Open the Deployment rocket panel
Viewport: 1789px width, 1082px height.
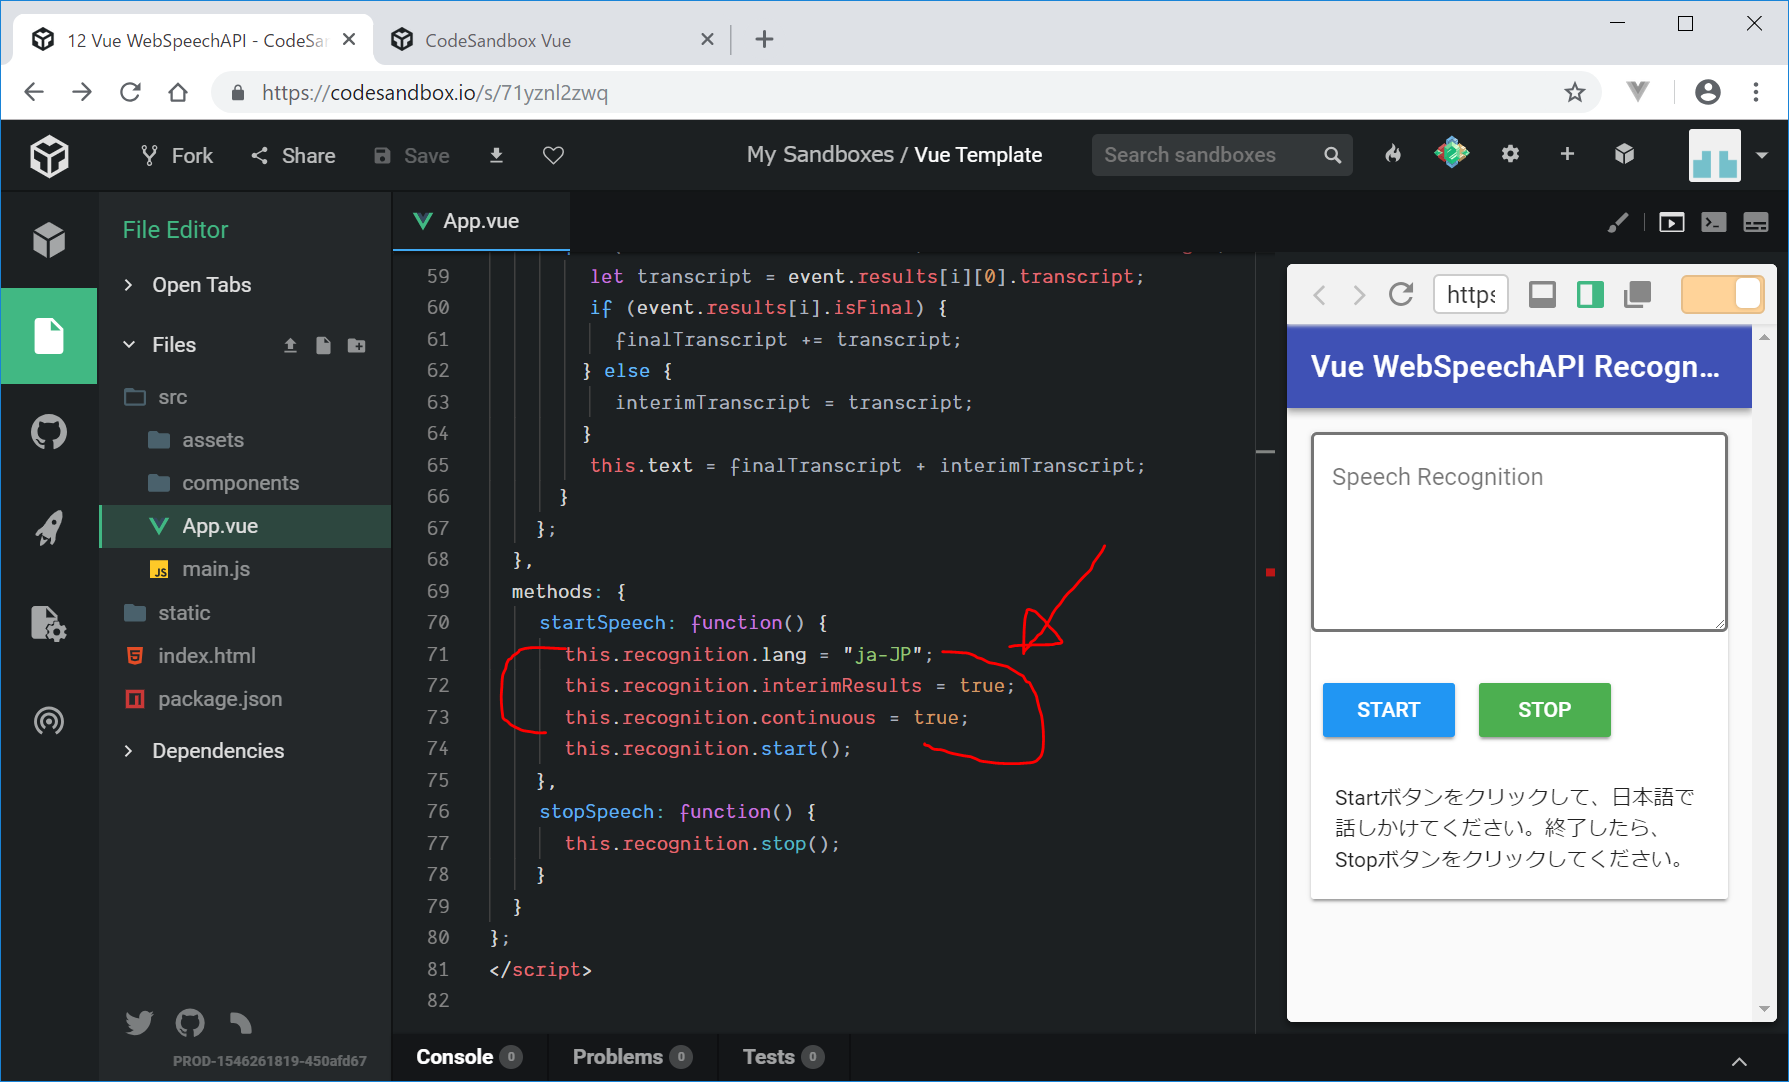tap(48, 528)
